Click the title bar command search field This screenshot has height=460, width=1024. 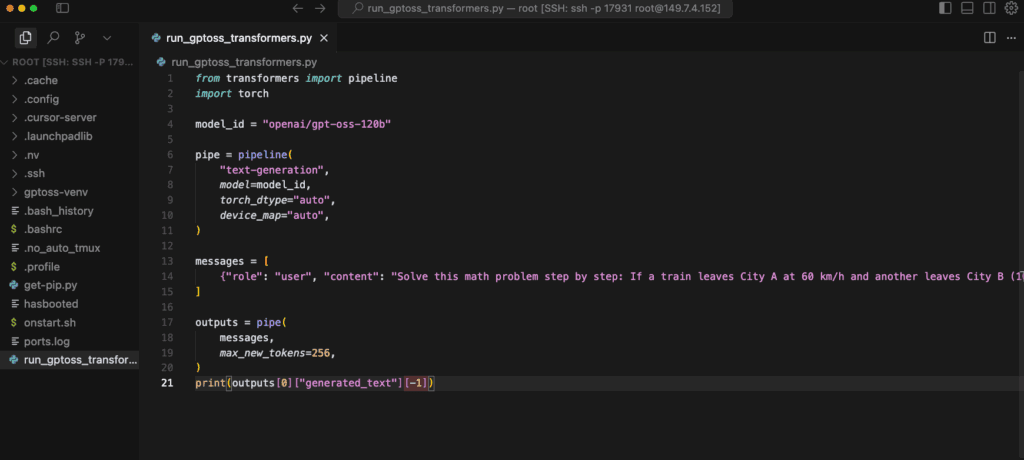tap(535, 8)
